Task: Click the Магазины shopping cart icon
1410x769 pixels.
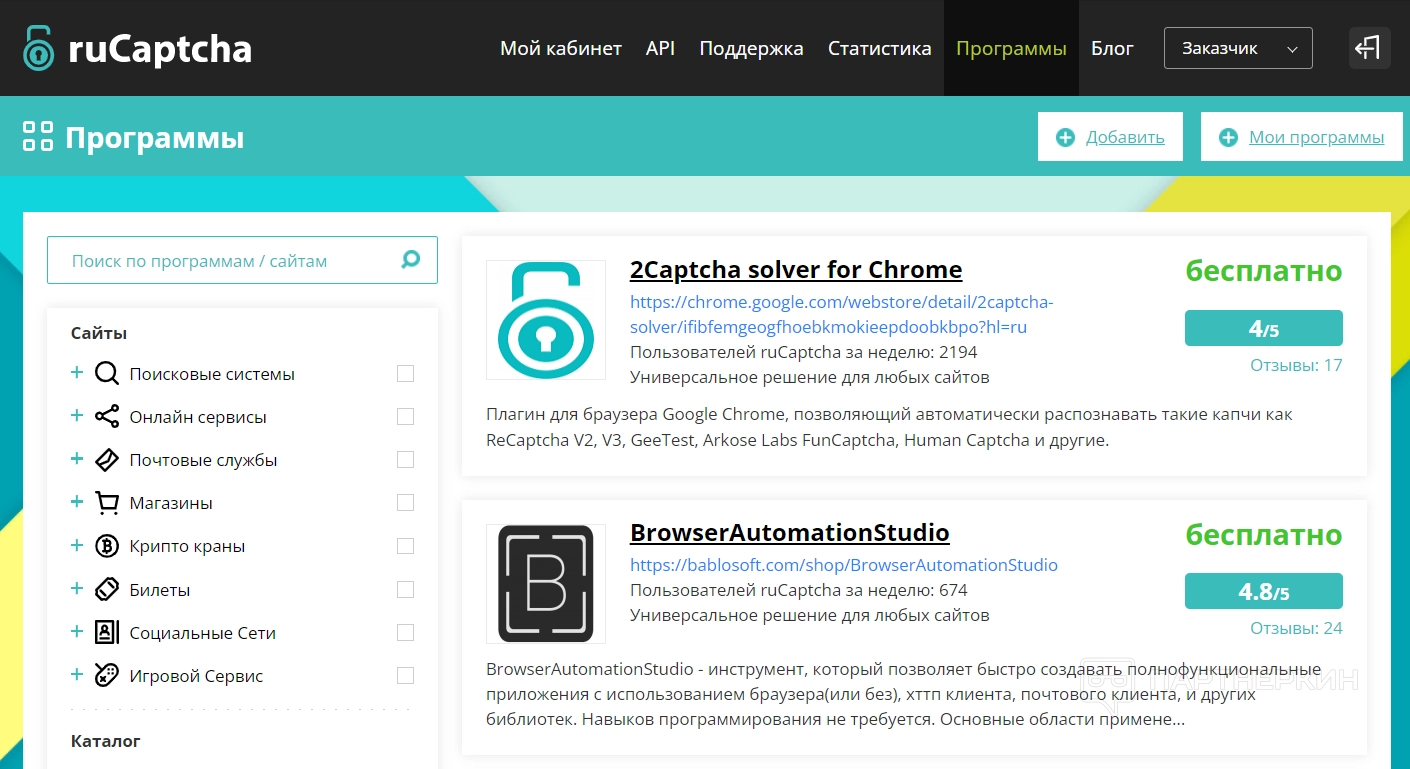Action: (x=107, y=503)
